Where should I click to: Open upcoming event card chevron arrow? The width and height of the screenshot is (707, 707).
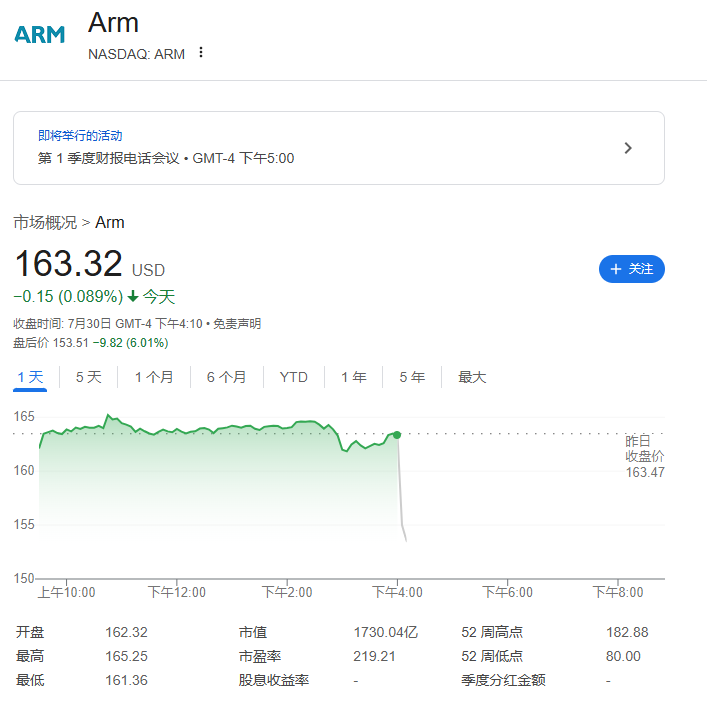point(628,148)
